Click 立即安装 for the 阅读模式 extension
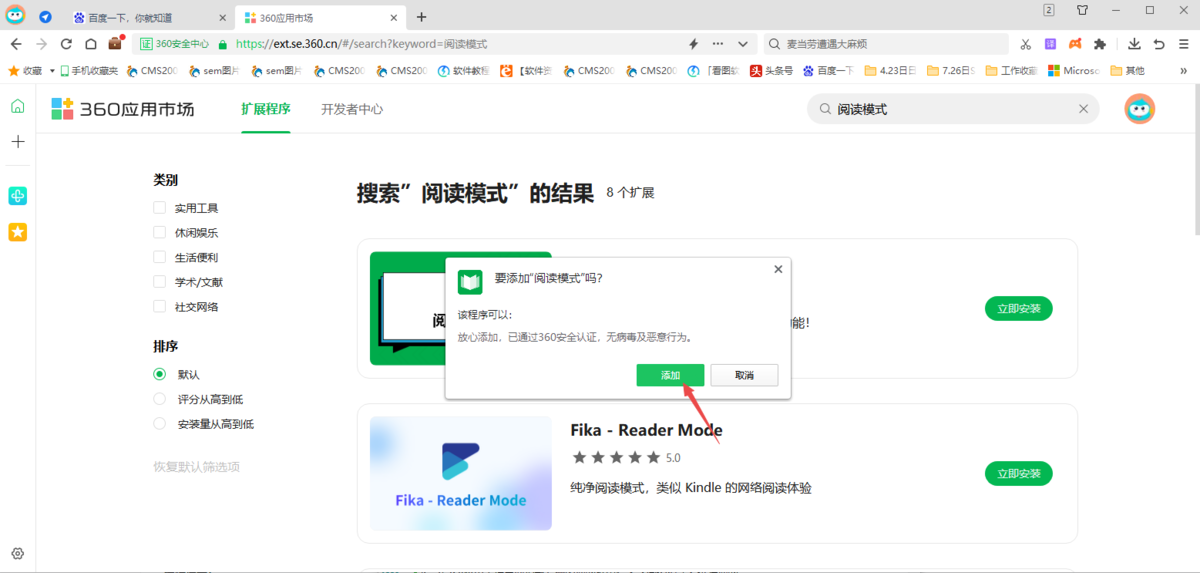 (1019, 308)
